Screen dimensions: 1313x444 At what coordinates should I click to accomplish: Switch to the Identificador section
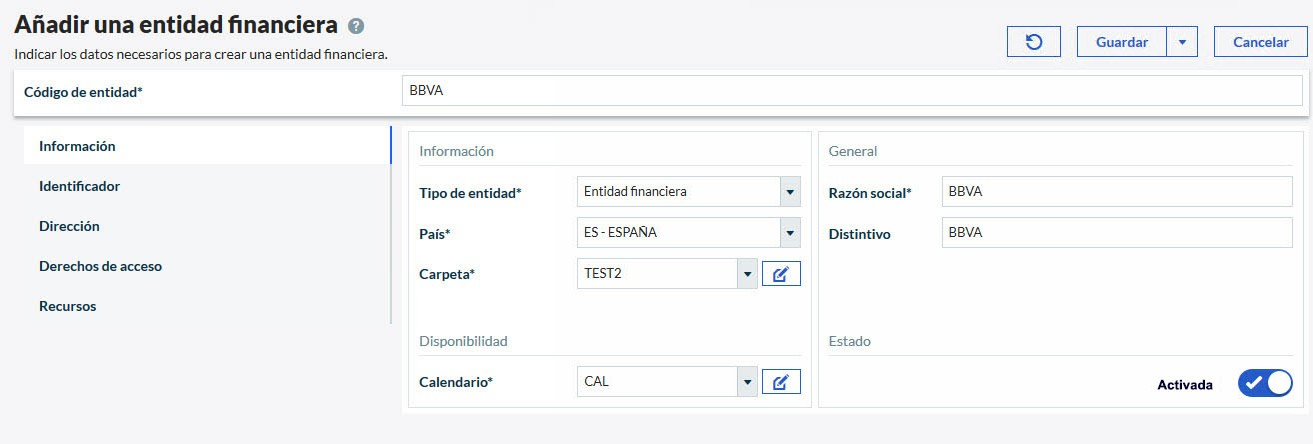click(x=79, y=186)
